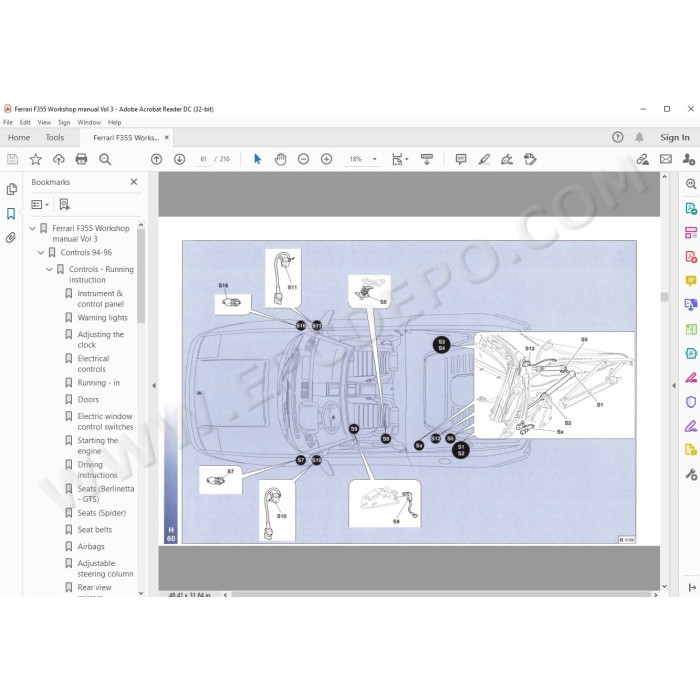
Task: Open the Starting the engine bookmark
Action: (x=98, y=446)
